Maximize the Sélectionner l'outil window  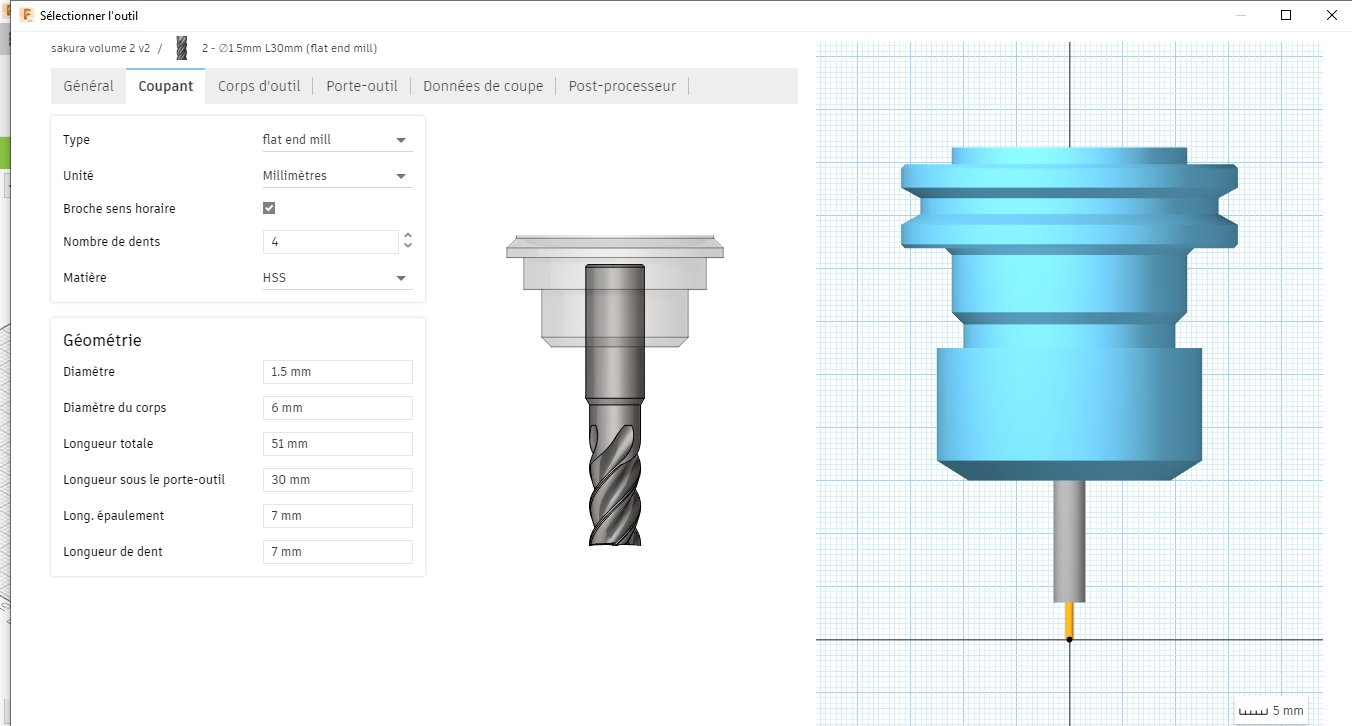click(1286, 15)
